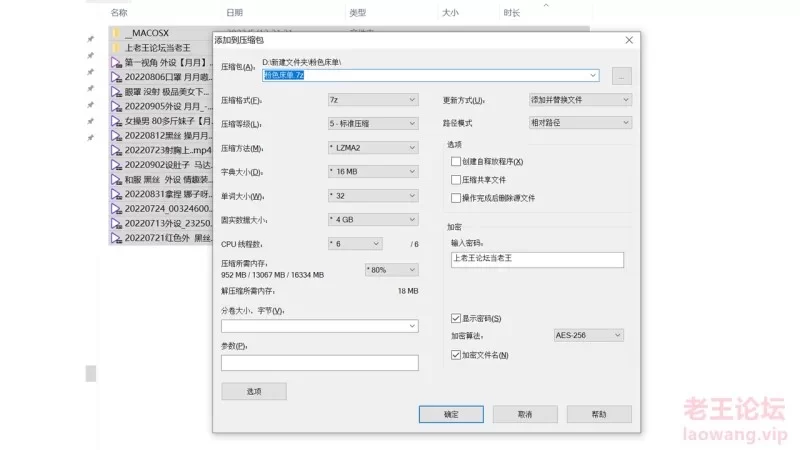Close the 添加到压缩包 dialog with X
The image size is (800, 450).
[x=628, y=40]
